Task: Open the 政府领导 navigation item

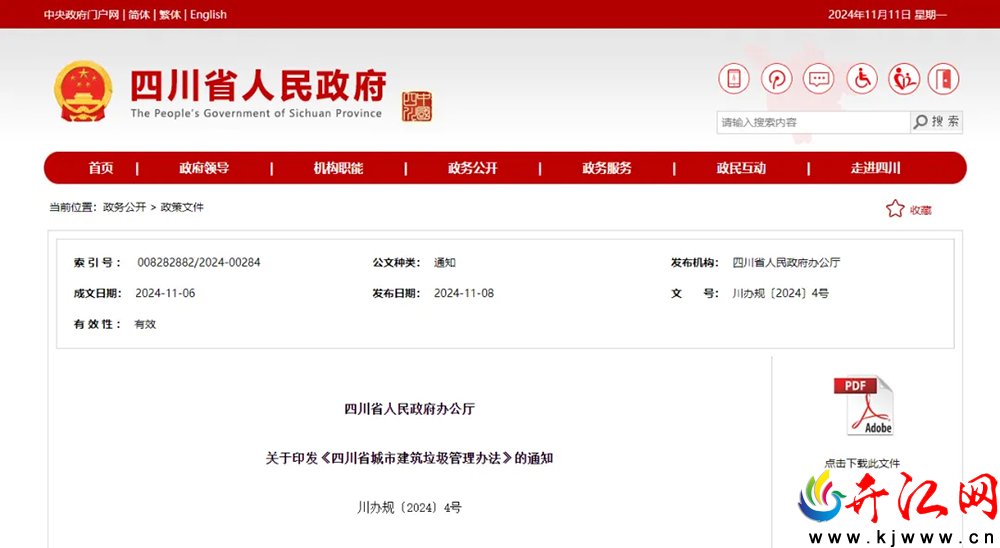Action: tap(204, 168)
